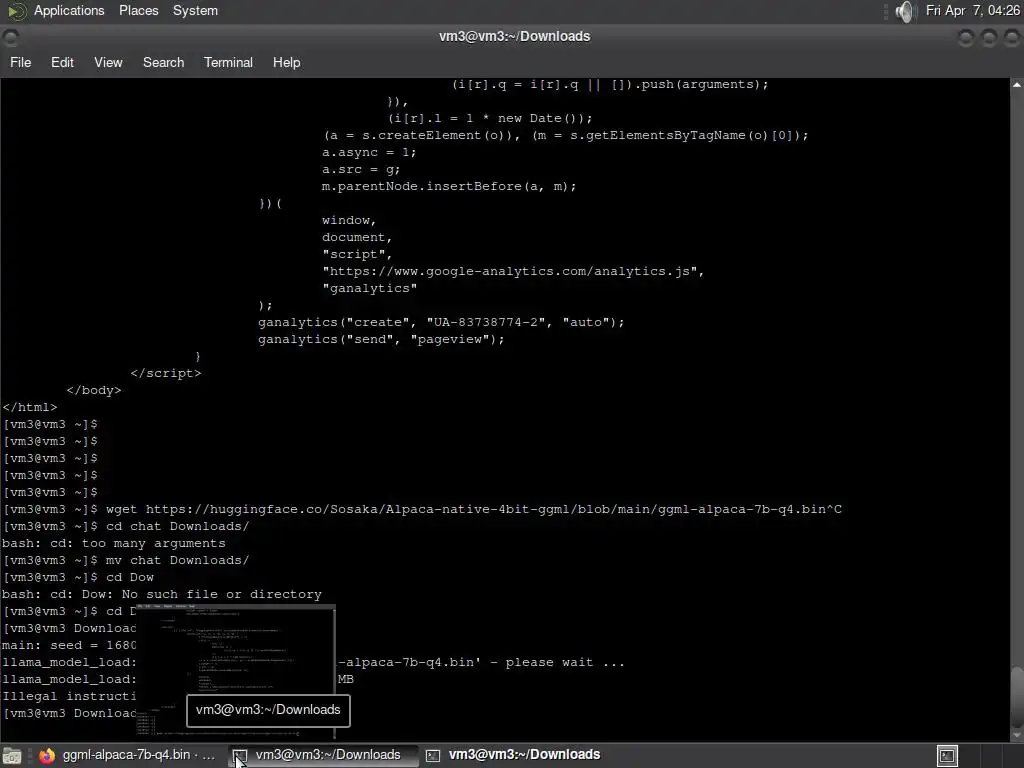Open the Terminal menu
Image resolution: width=1024 pixels, height=768 pixels.
pos(228,62)
